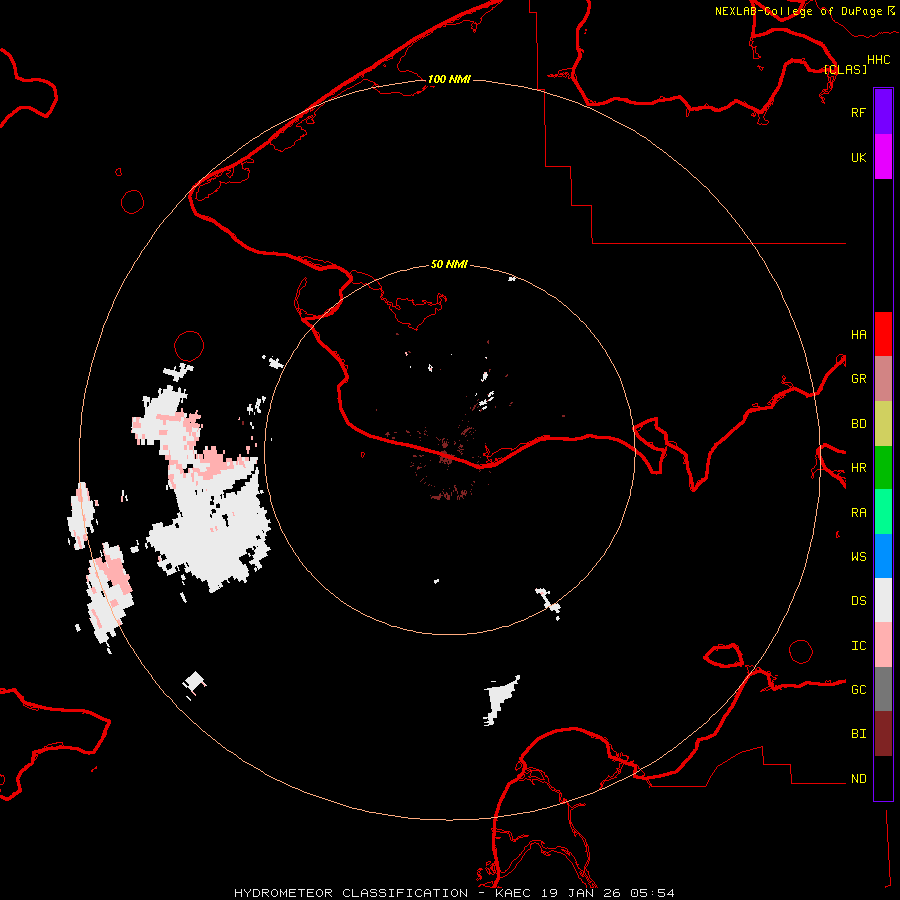This screenshot has height=900, width=900.
Task: Click the BI brown legend swatch
Action: pyautogui.click(x=883, y=734)
